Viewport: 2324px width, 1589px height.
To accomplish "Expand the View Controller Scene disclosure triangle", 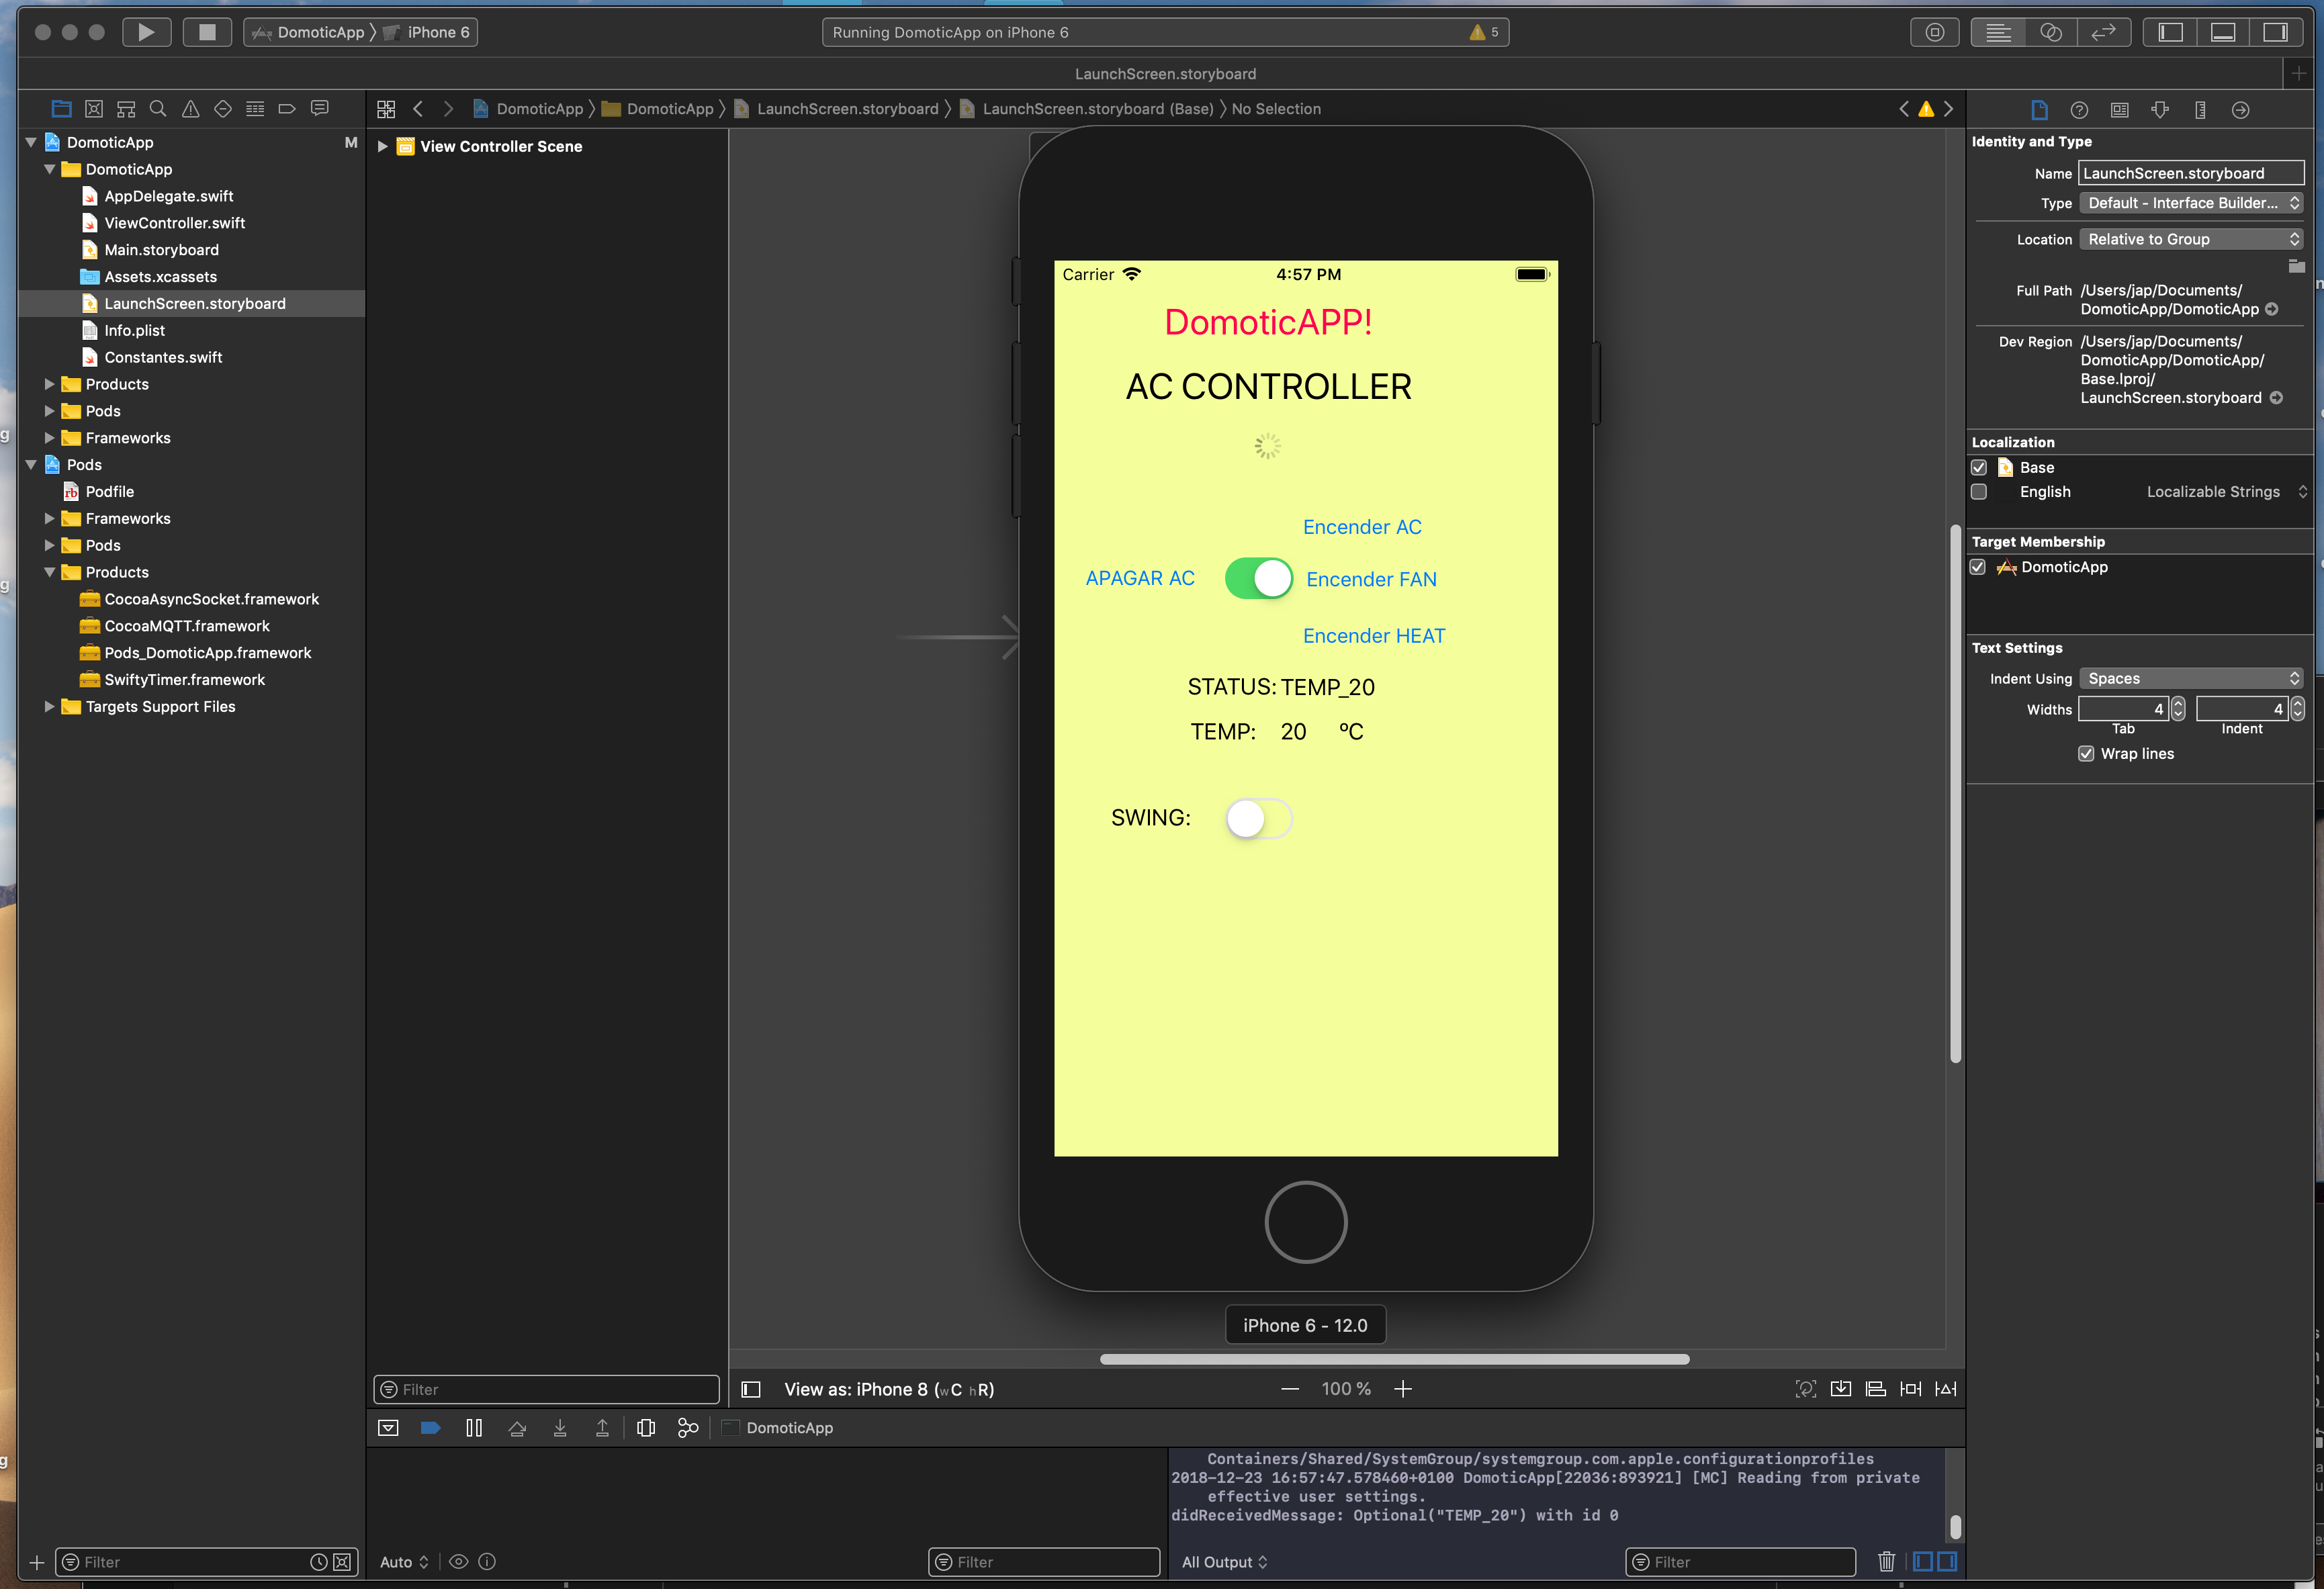I will click(382, 146).
